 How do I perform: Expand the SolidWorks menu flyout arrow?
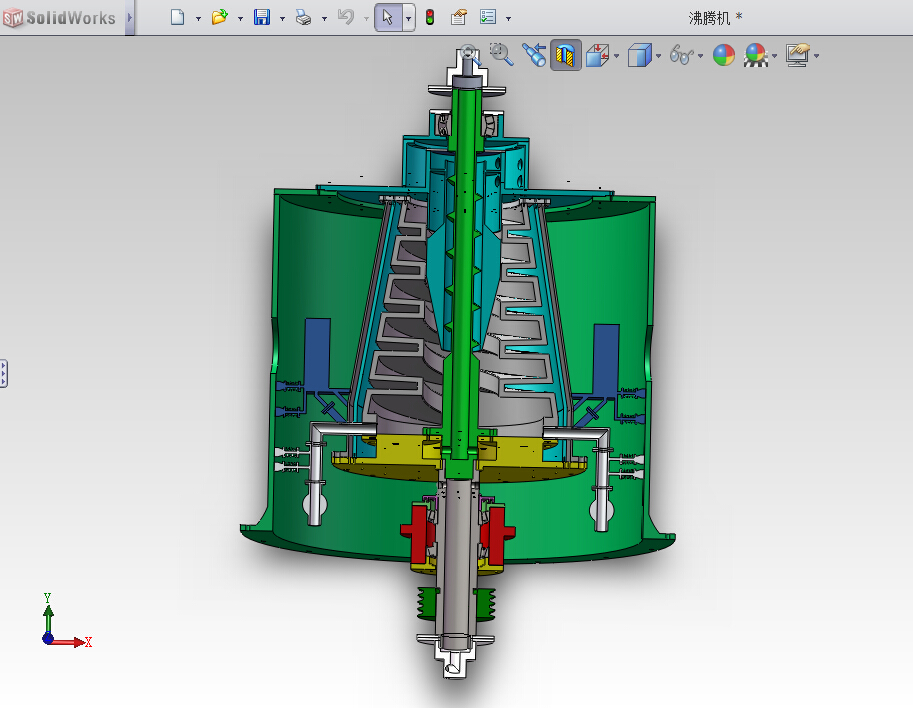(x=130, y=17)
